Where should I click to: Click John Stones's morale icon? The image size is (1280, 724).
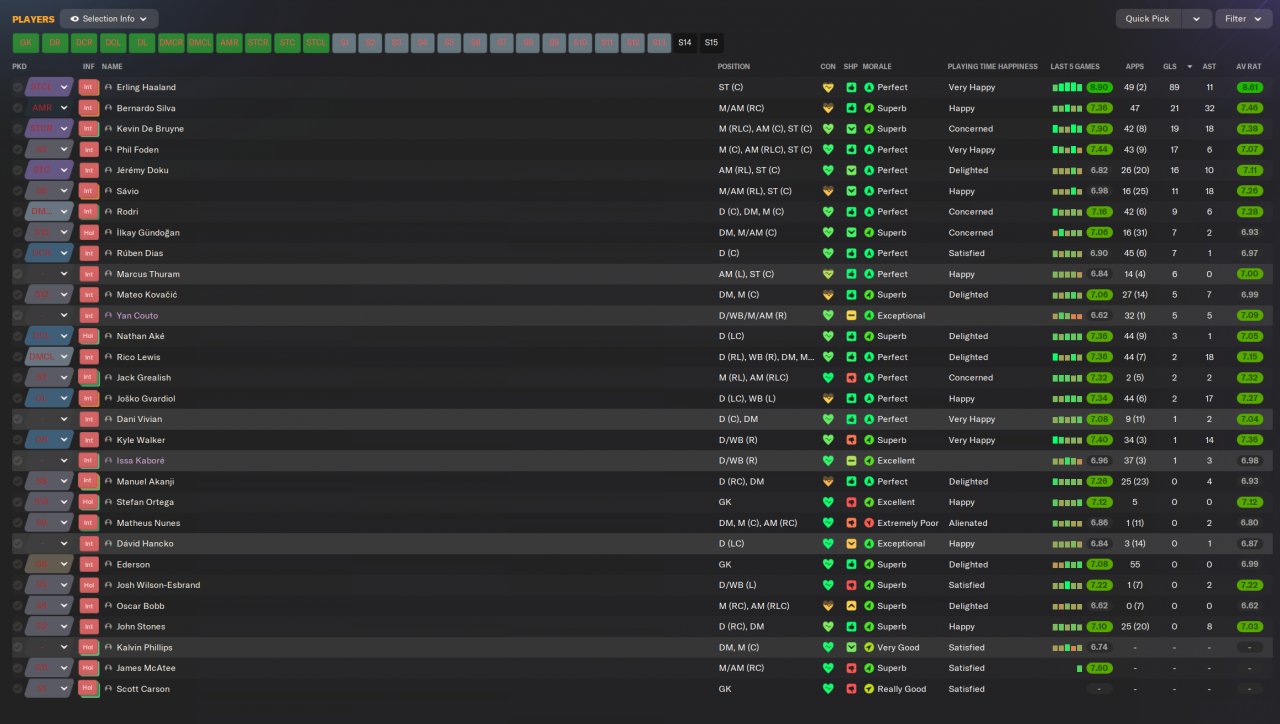click(x=869, y=627)
